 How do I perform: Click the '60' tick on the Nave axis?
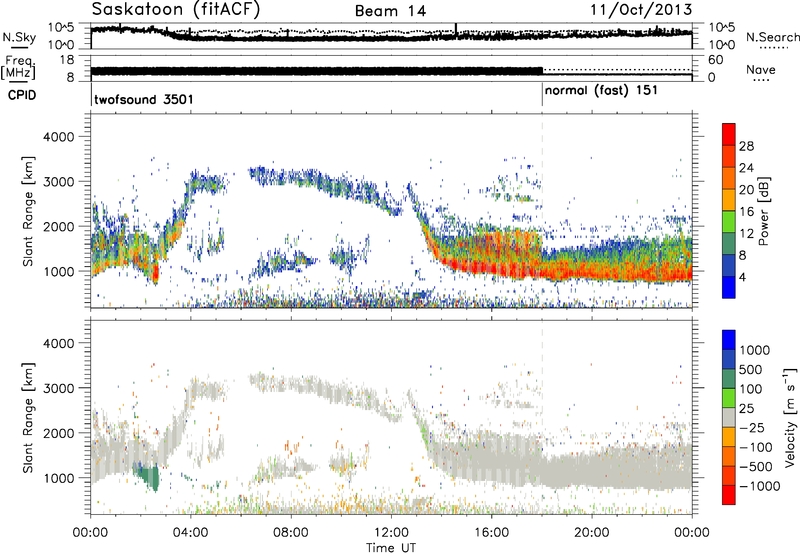[x=716, y=60]
